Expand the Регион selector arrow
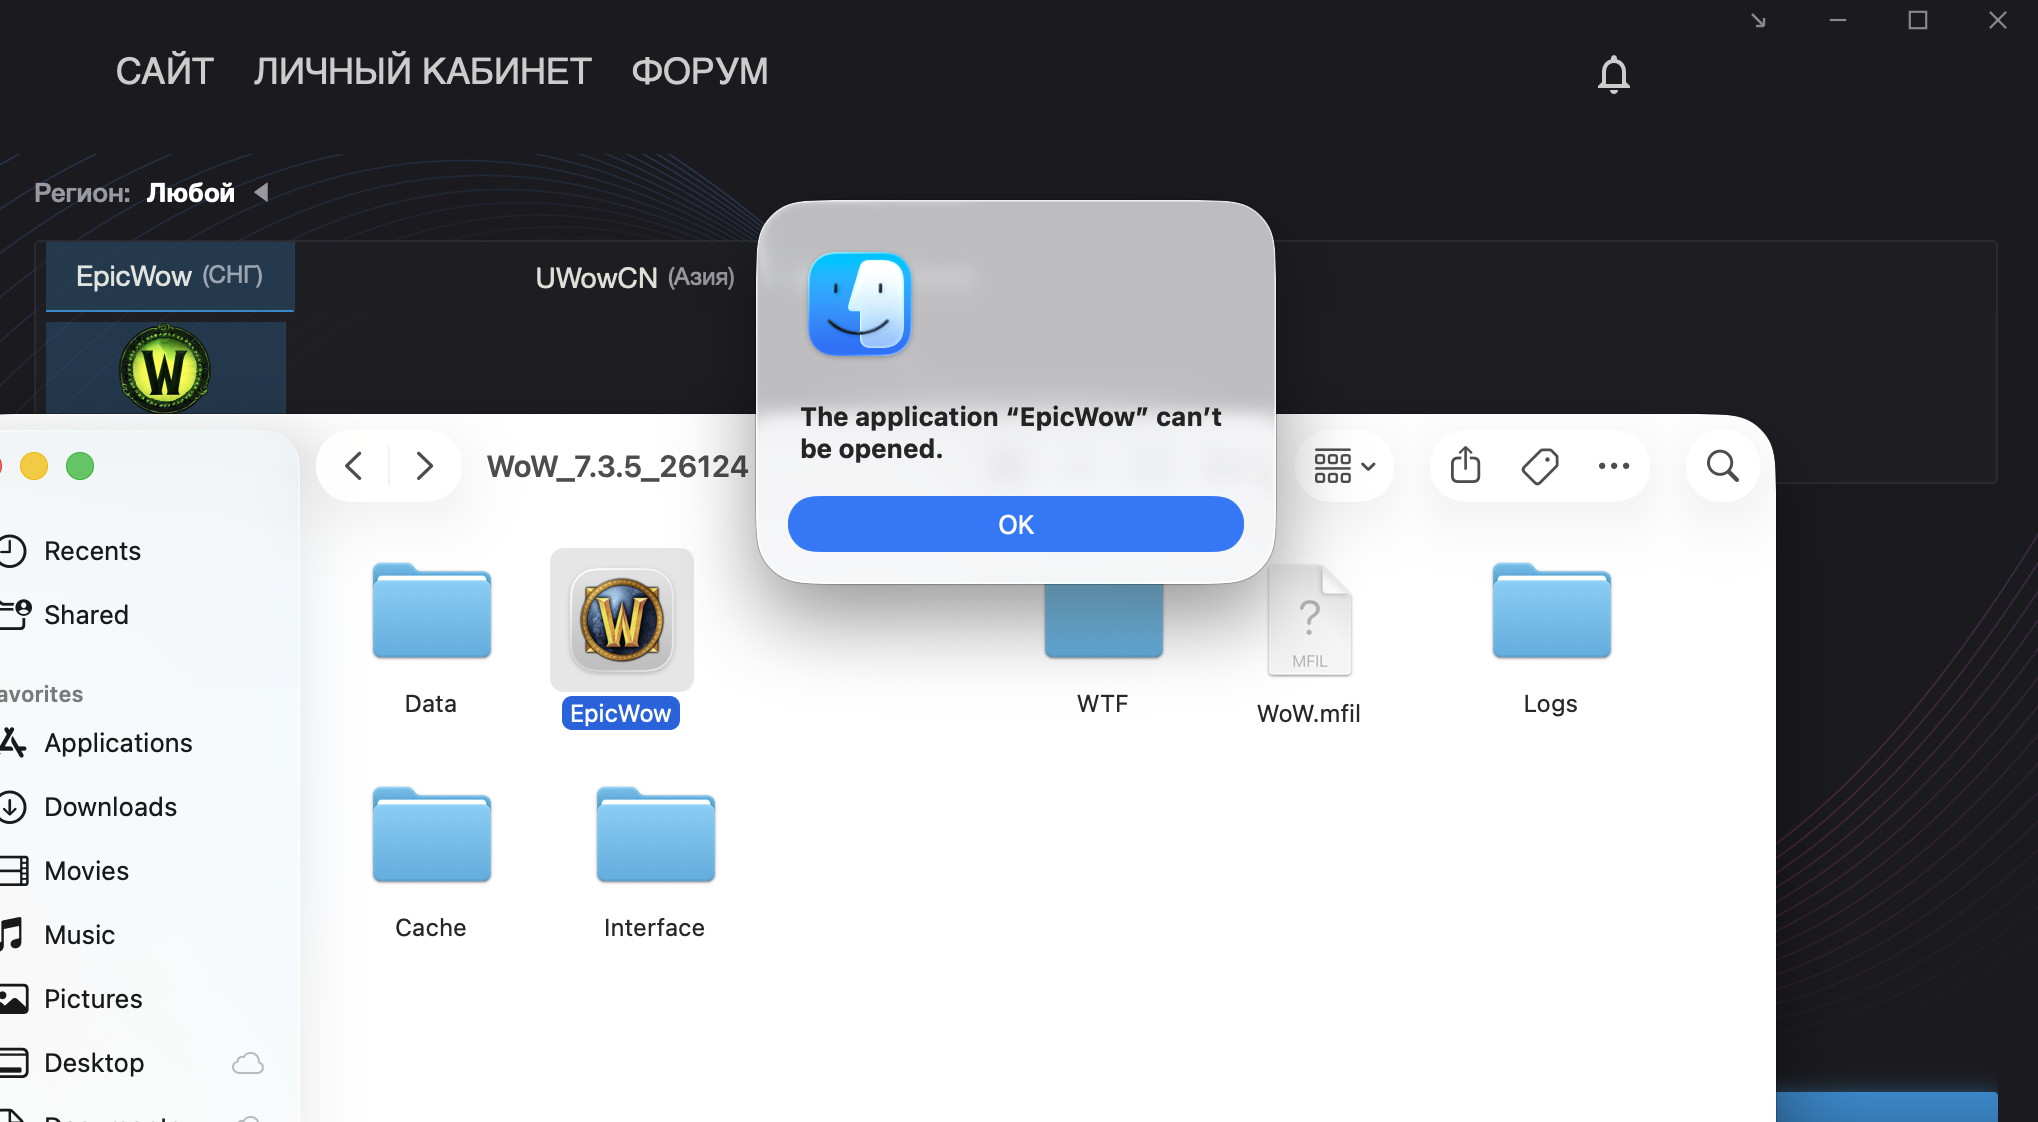 tap(261, 192)
